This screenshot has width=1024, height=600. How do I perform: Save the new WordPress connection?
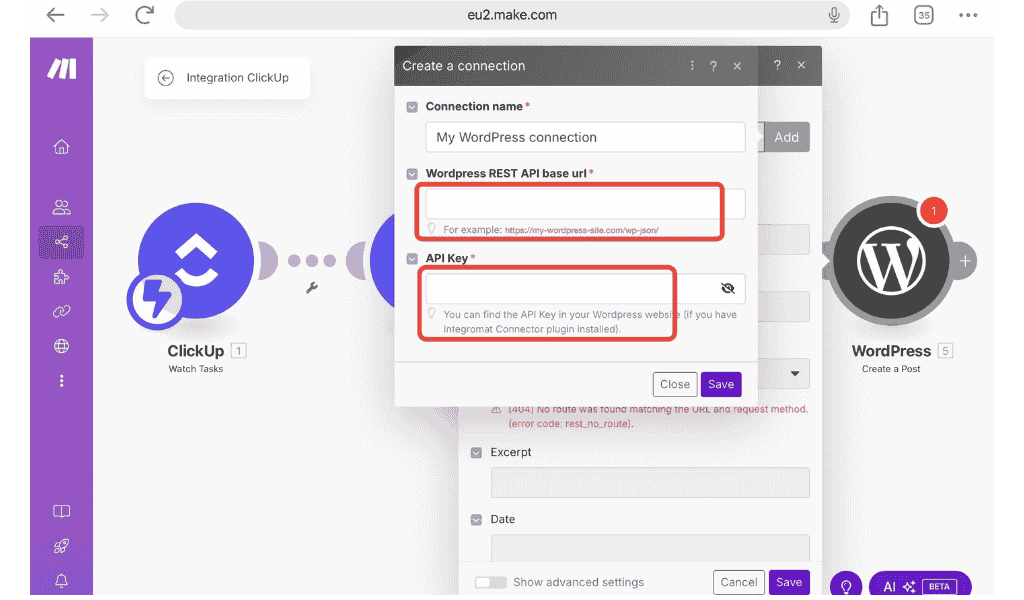click(x=721, y=385)
